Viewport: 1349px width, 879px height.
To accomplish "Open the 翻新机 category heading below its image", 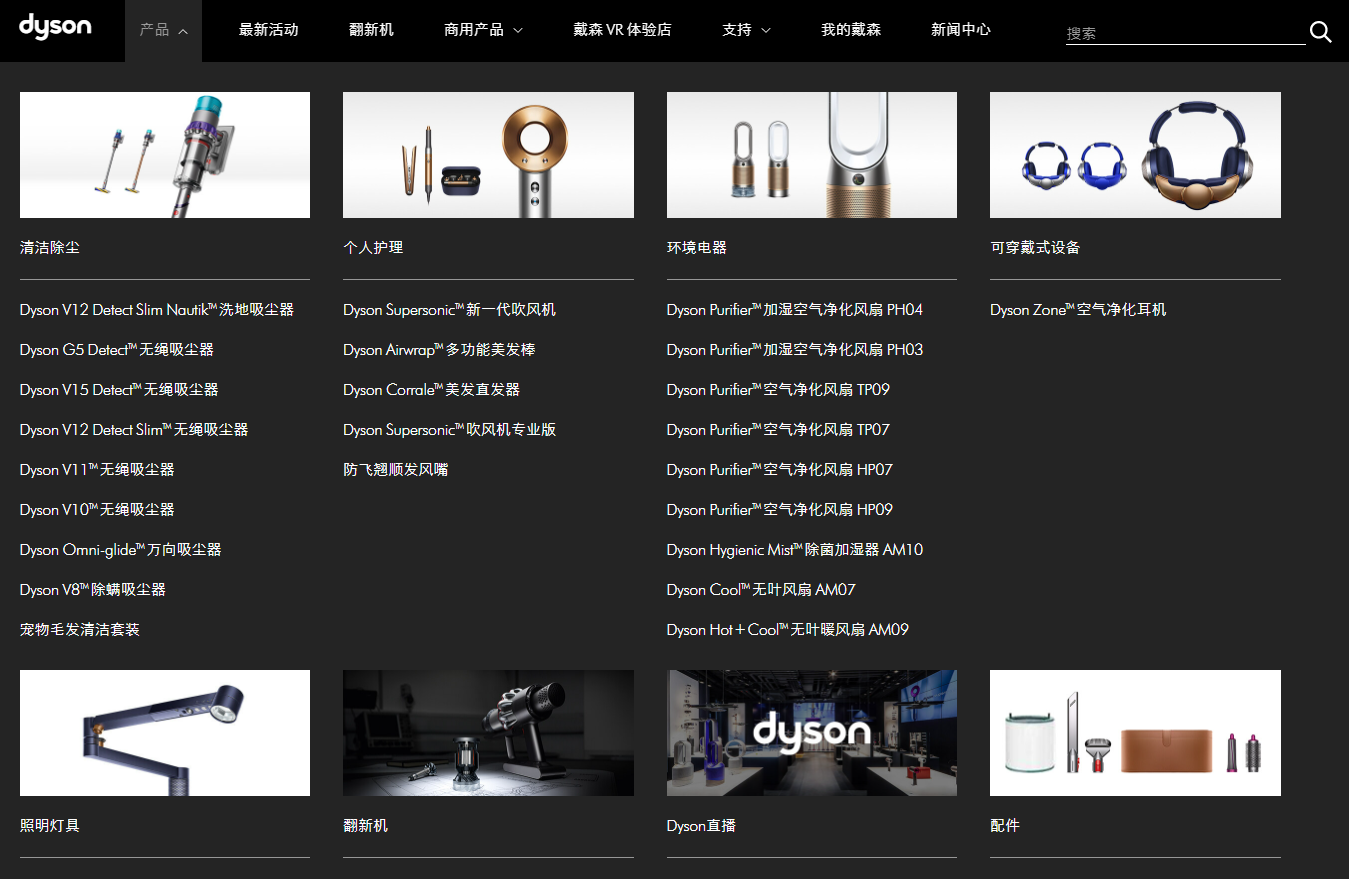I will click(x=366, y=825).
